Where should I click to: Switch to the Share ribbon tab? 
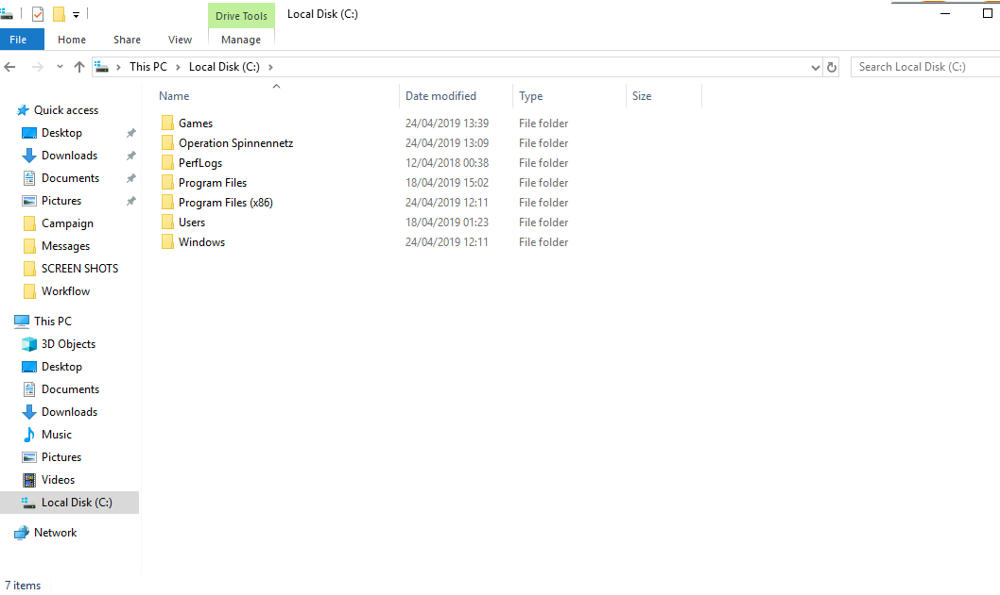point(127,40)
